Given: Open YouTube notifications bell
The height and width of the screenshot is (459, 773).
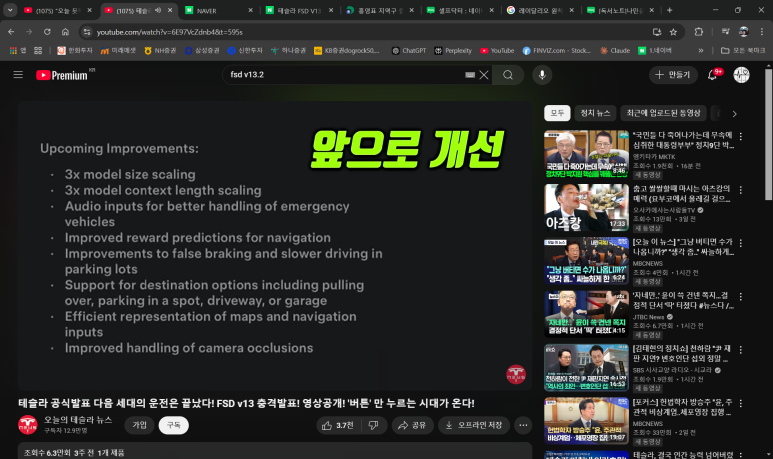Looking at the screenshot, I should tap(712, 75).
